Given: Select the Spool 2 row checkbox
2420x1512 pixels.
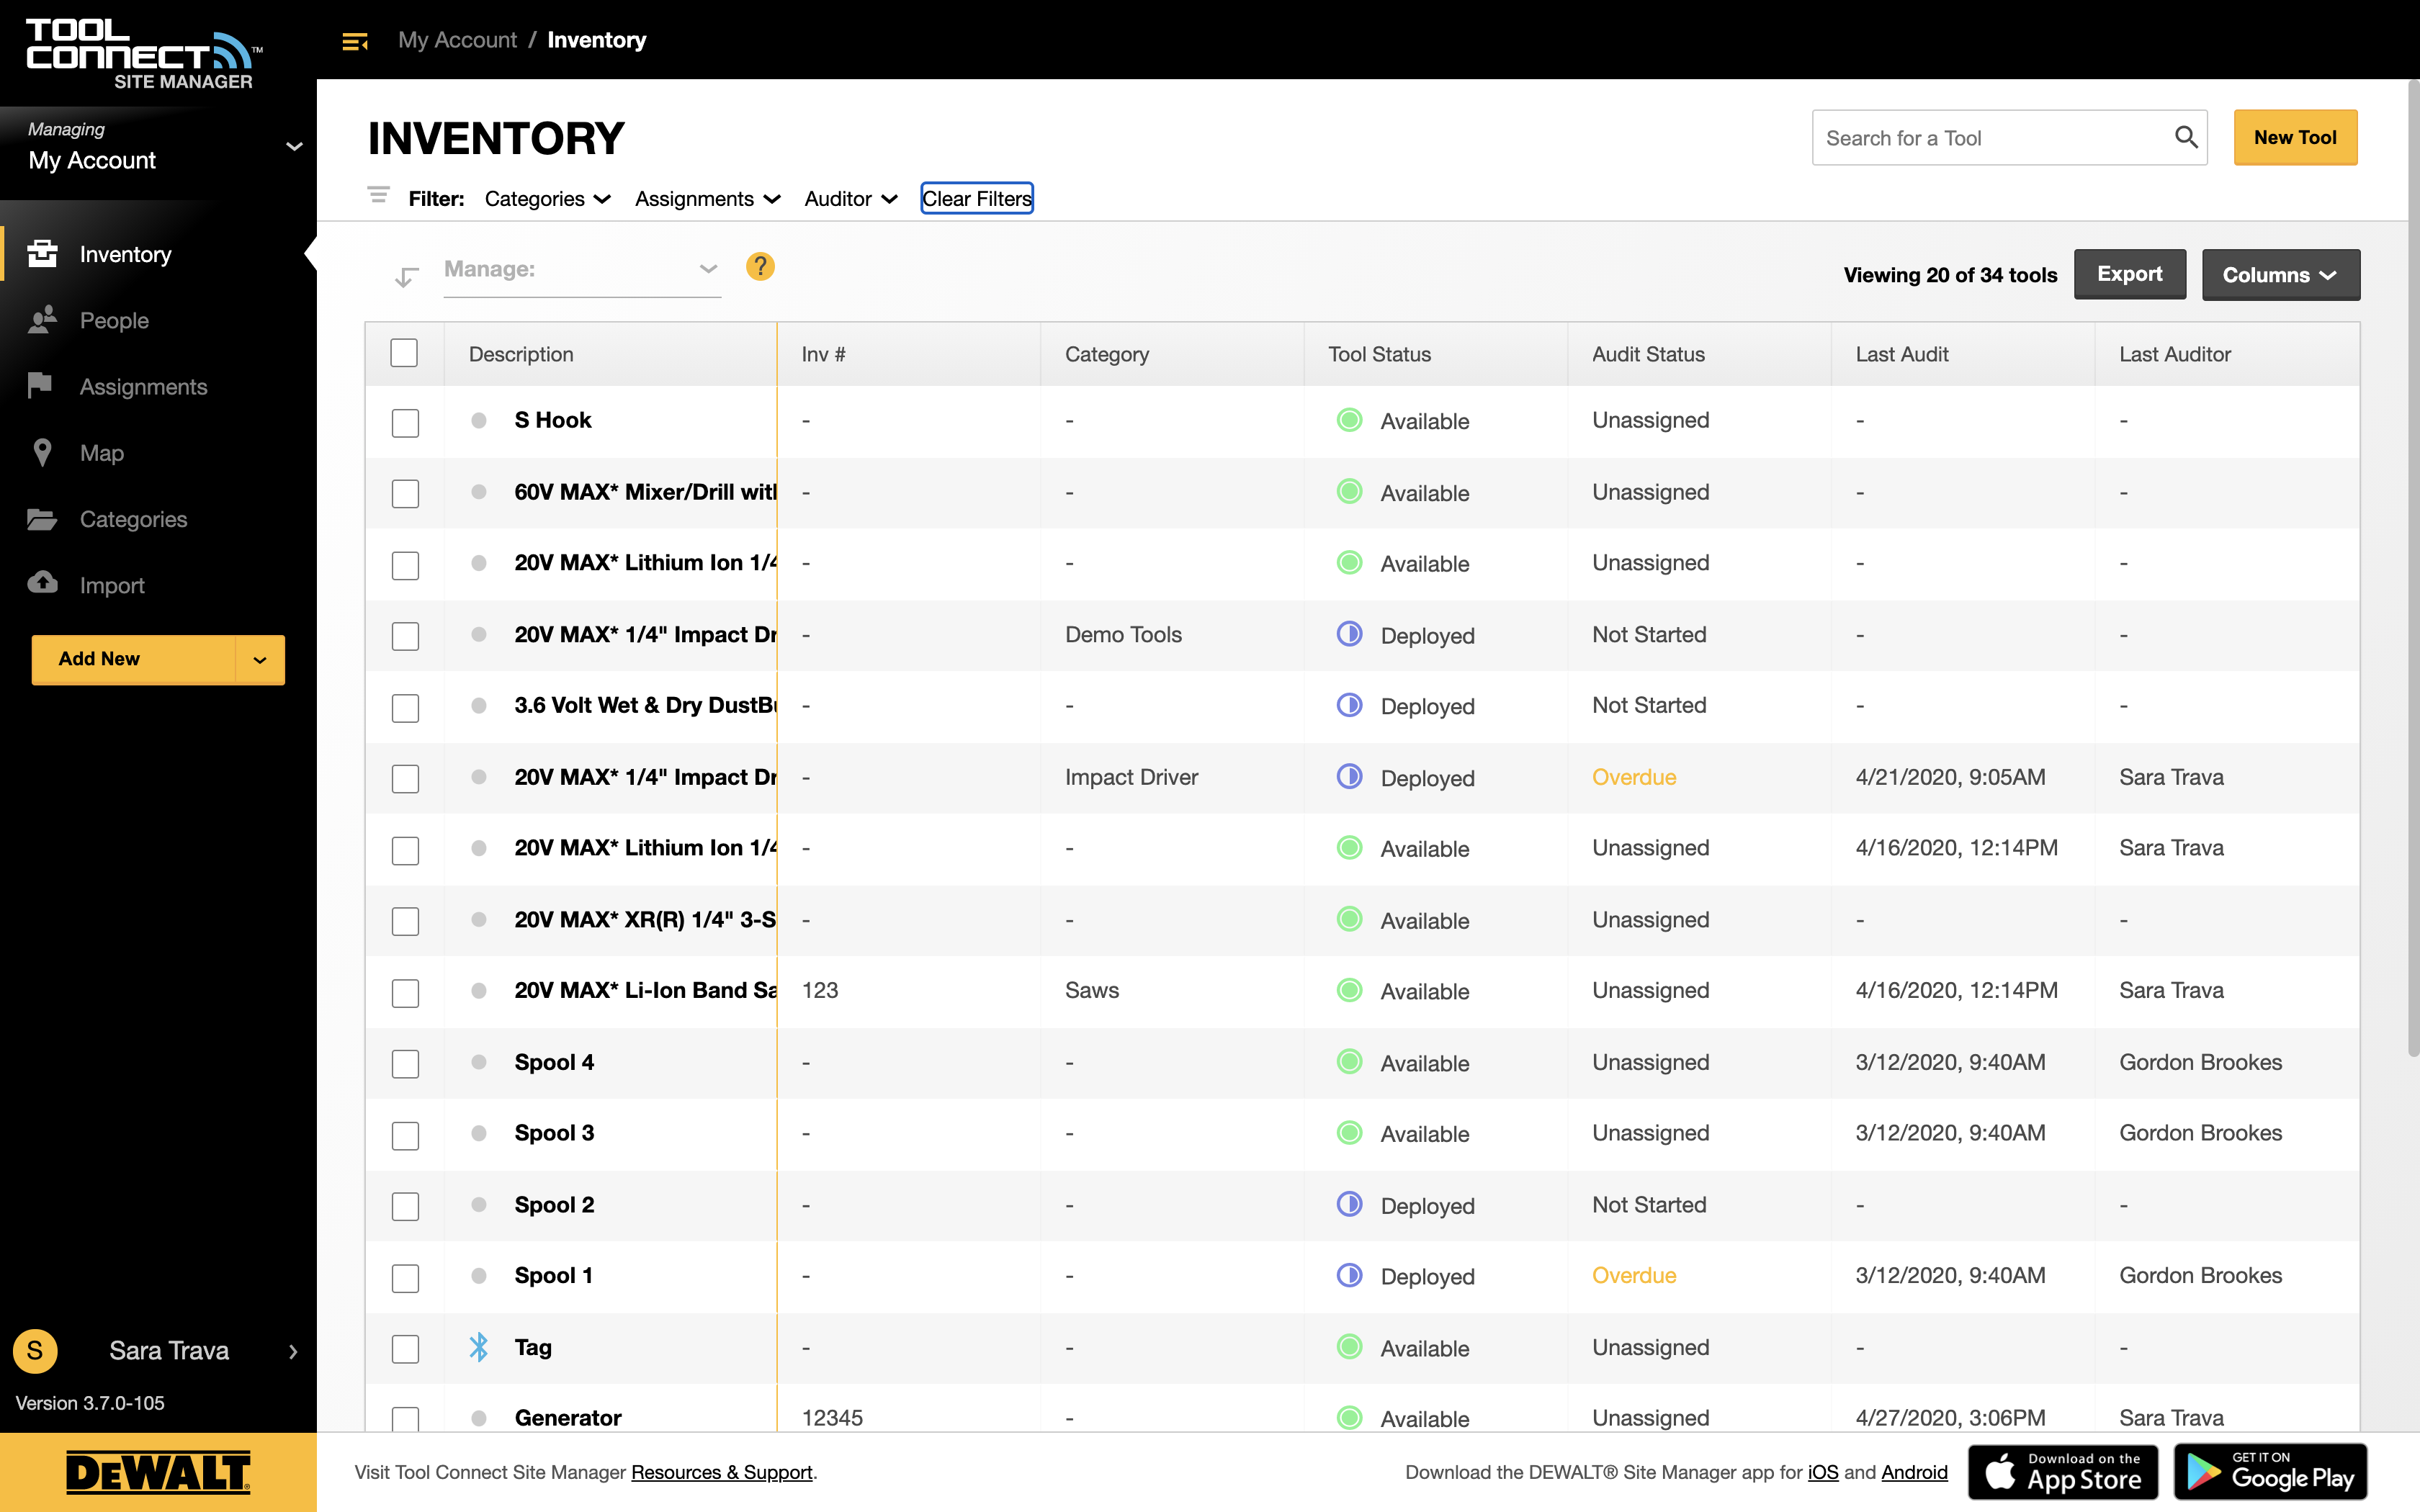Looking at the screenshot, I should 405,1207.
